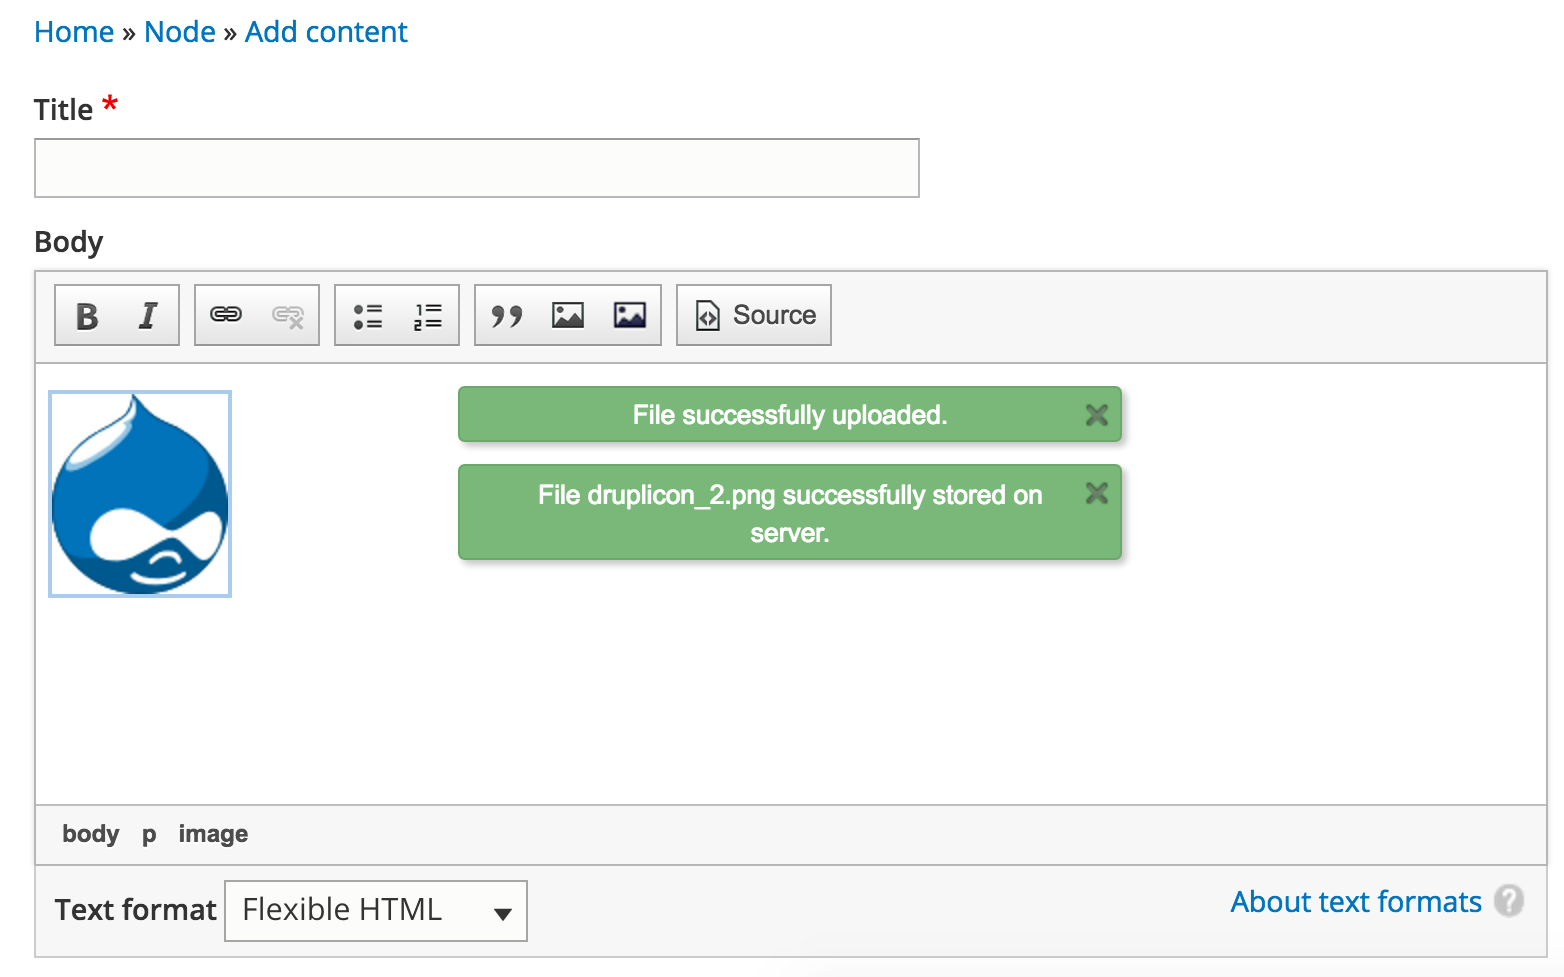This screenshot has width=1564, height=977.
Task: Toggle bold formatting in the editor
Action: click(86, 314)
